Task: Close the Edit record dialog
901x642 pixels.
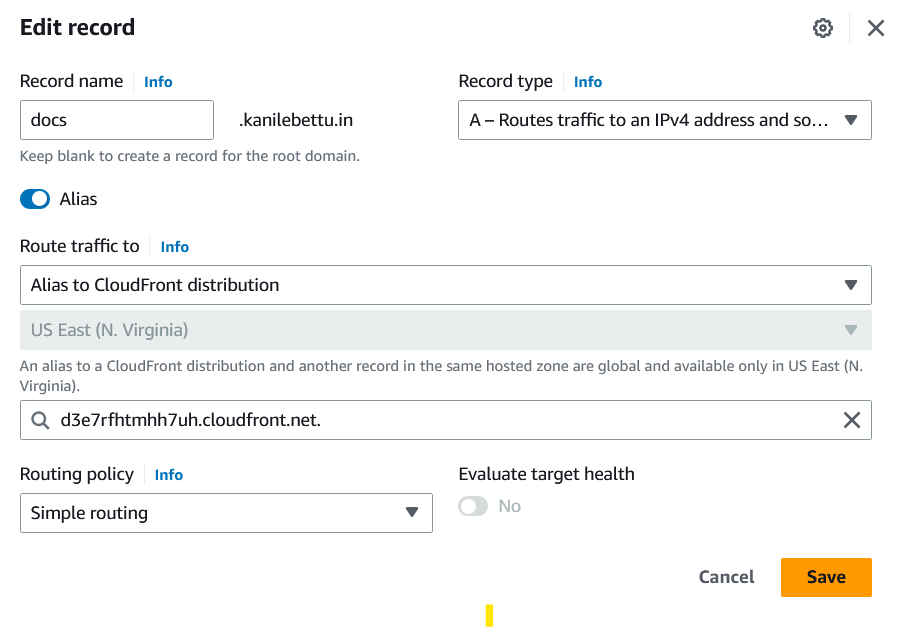Action: coord(875,28)
